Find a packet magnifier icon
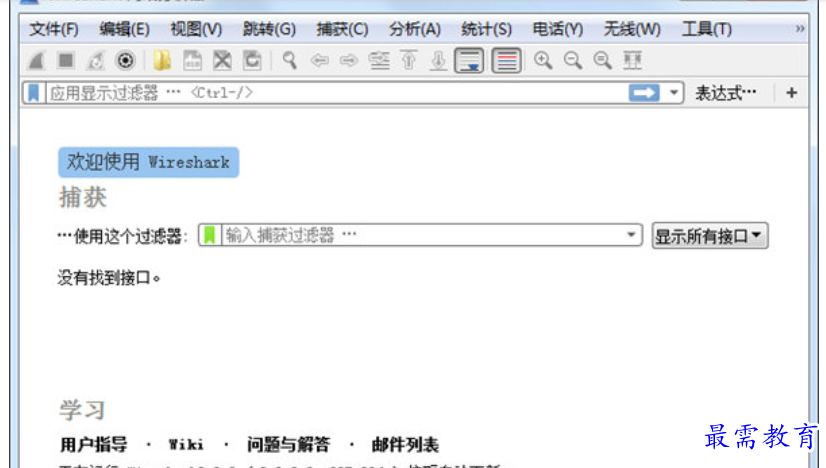 [x=289, y=61]
